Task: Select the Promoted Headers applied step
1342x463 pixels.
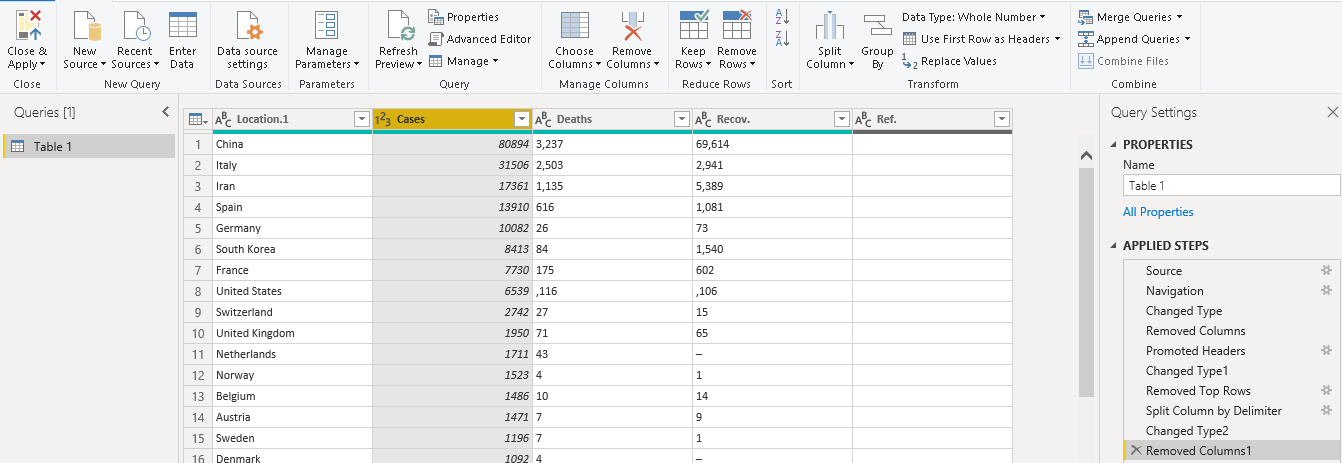Action: click(1195, 351)
